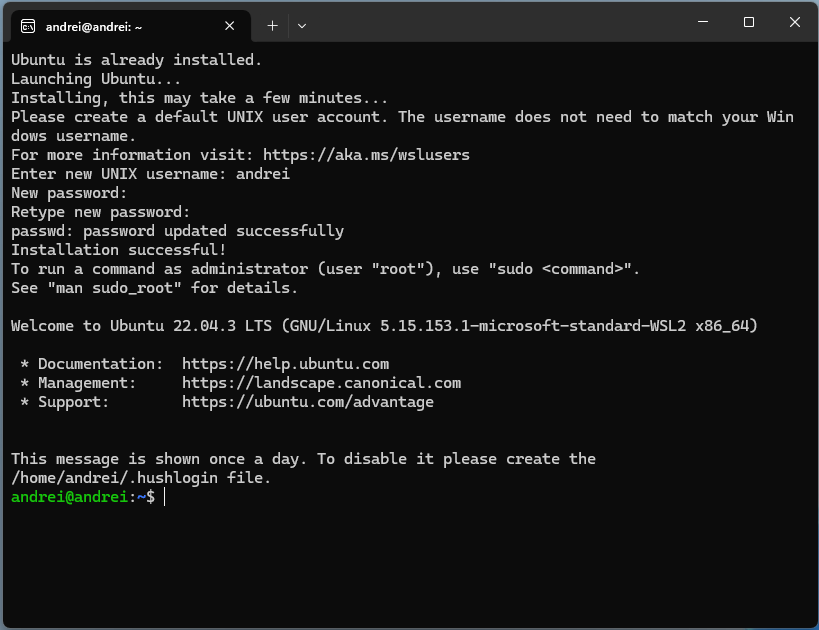Click 'passwd: password updated successfully' line

[x=178, y=231]
